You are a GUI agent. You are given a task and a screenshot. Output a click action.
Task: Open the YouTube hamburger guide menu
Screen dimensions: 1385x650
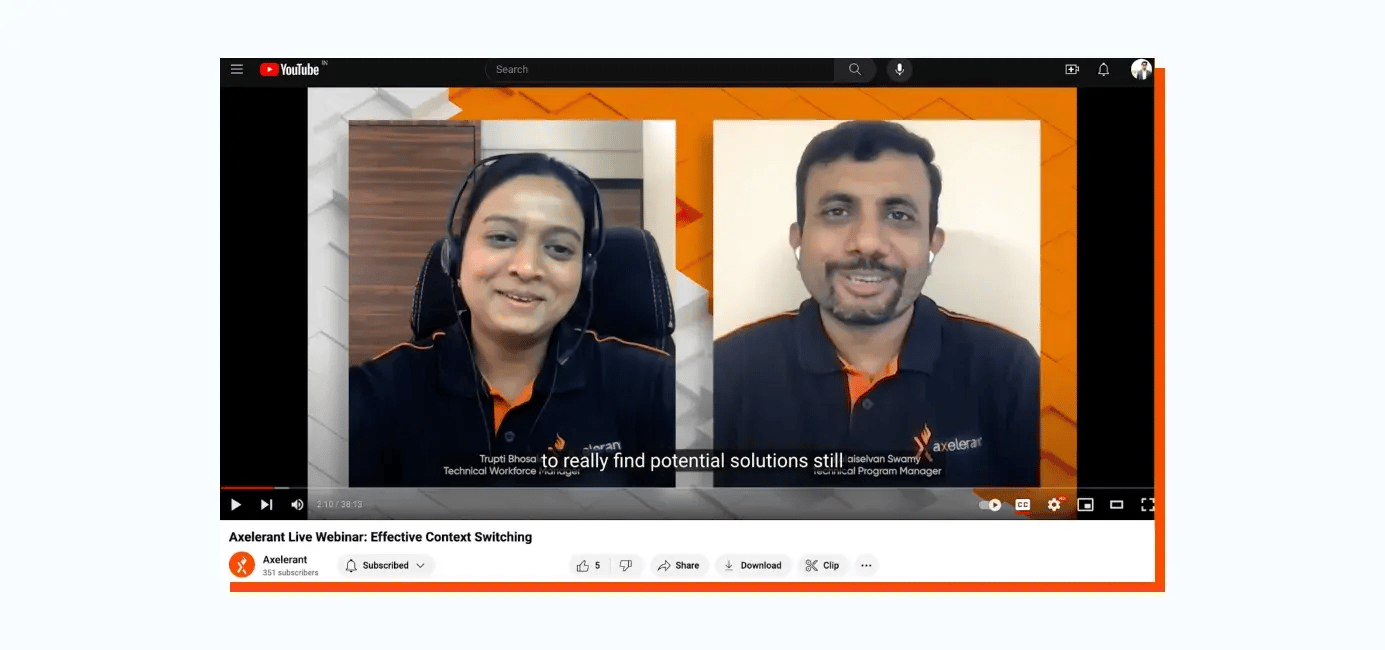click(x=237, y=69)
